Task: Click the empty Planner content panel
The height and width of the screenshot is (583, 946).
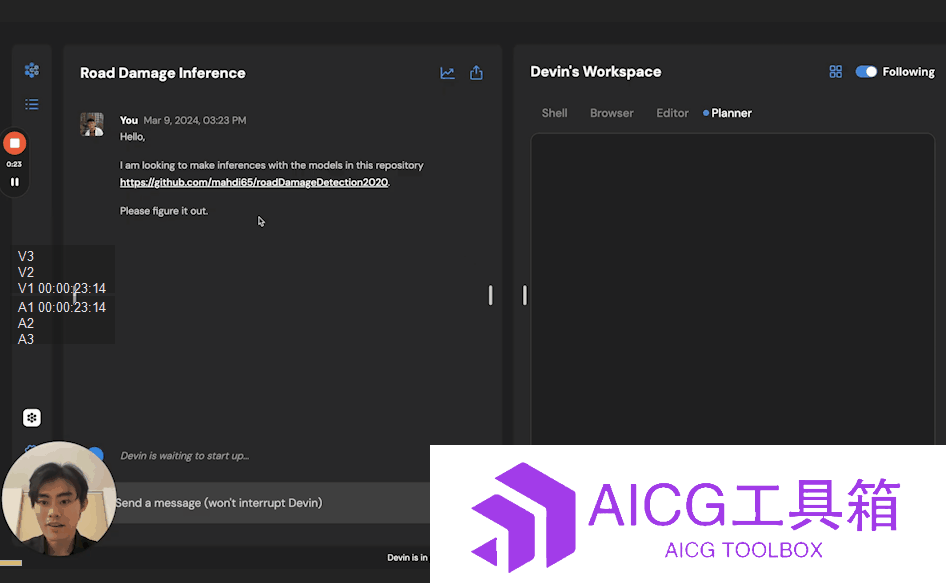Action: pyautogui.click(x=732, y=288)
